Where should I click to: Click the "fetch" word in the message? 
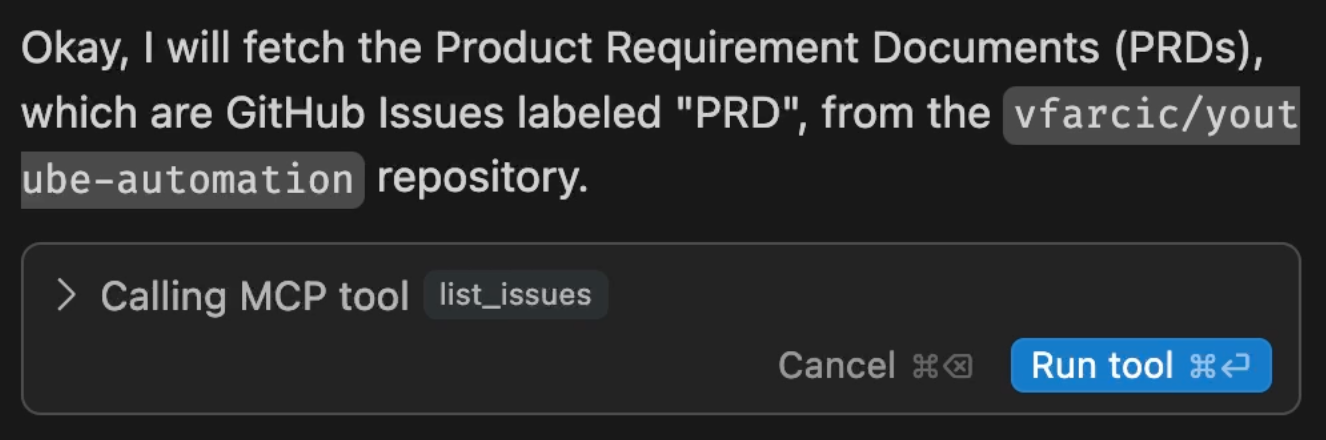point(293,49)
